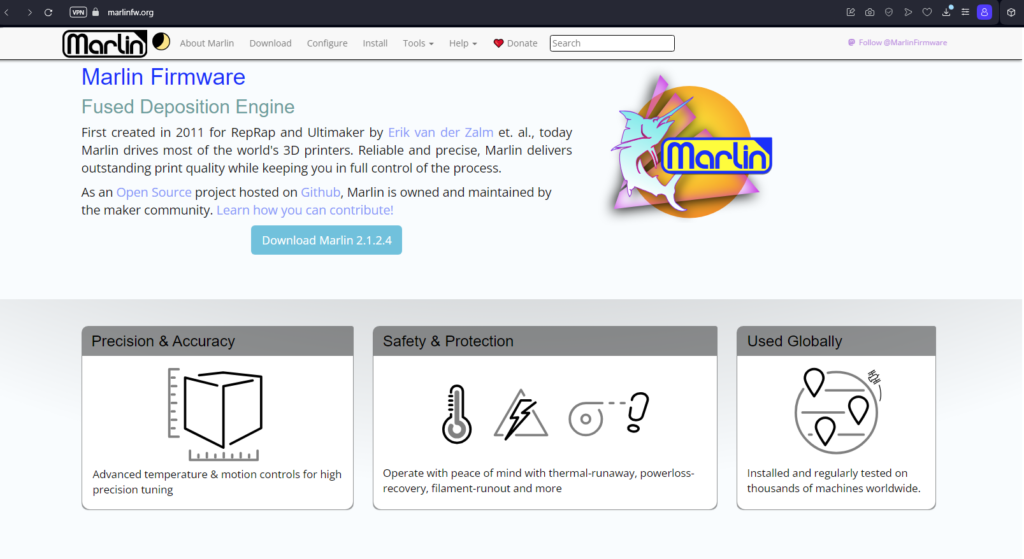Open the send/flow arrow icon

click(908, 12)
